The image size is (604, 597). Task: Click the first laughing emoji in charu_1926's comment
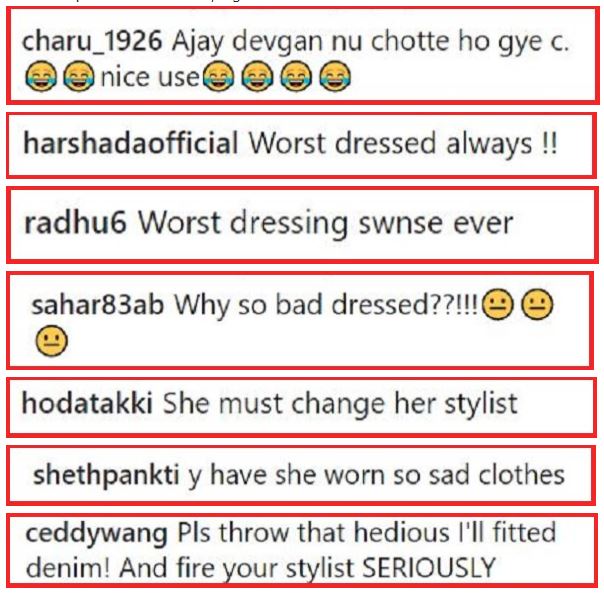click(41, 76)
